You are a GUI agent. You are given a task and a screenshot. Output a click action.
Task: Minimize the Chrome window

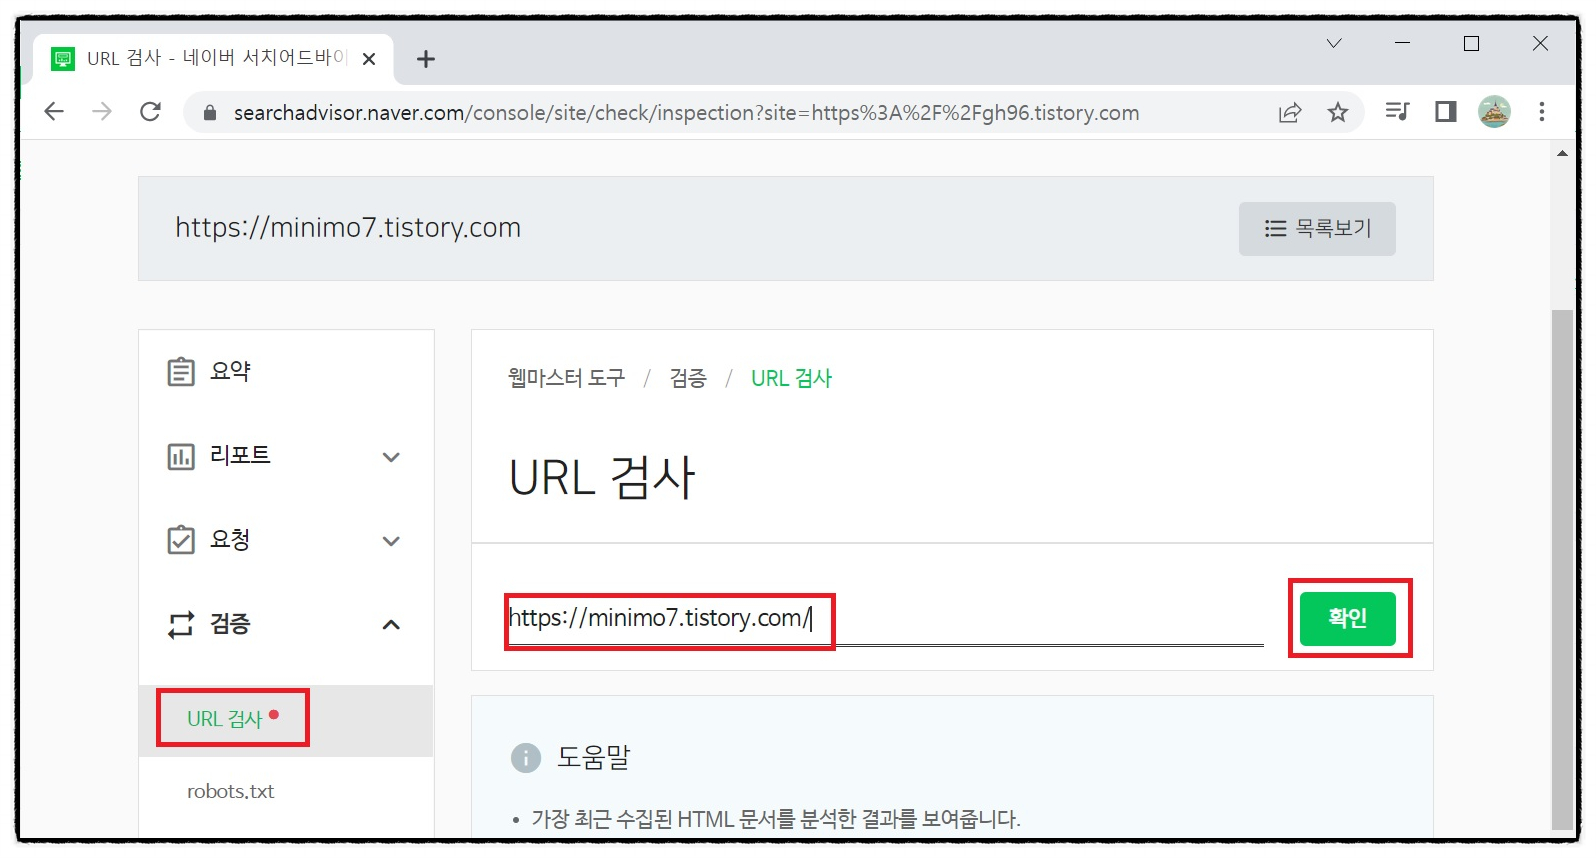tap(1403, 43)
